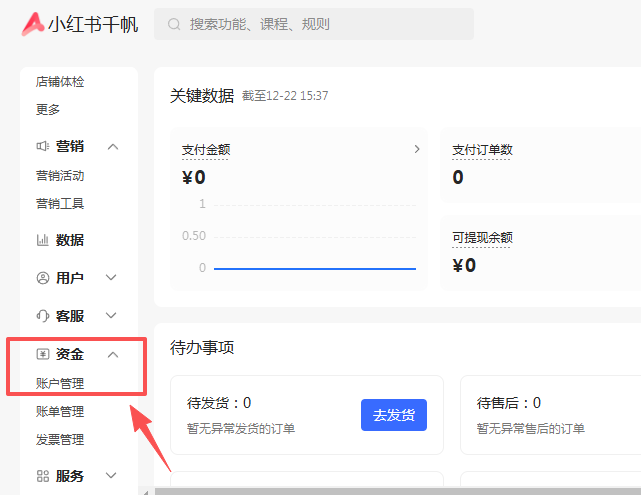
Task: Expand the 用户 menu section
Action: coord(111,278)
